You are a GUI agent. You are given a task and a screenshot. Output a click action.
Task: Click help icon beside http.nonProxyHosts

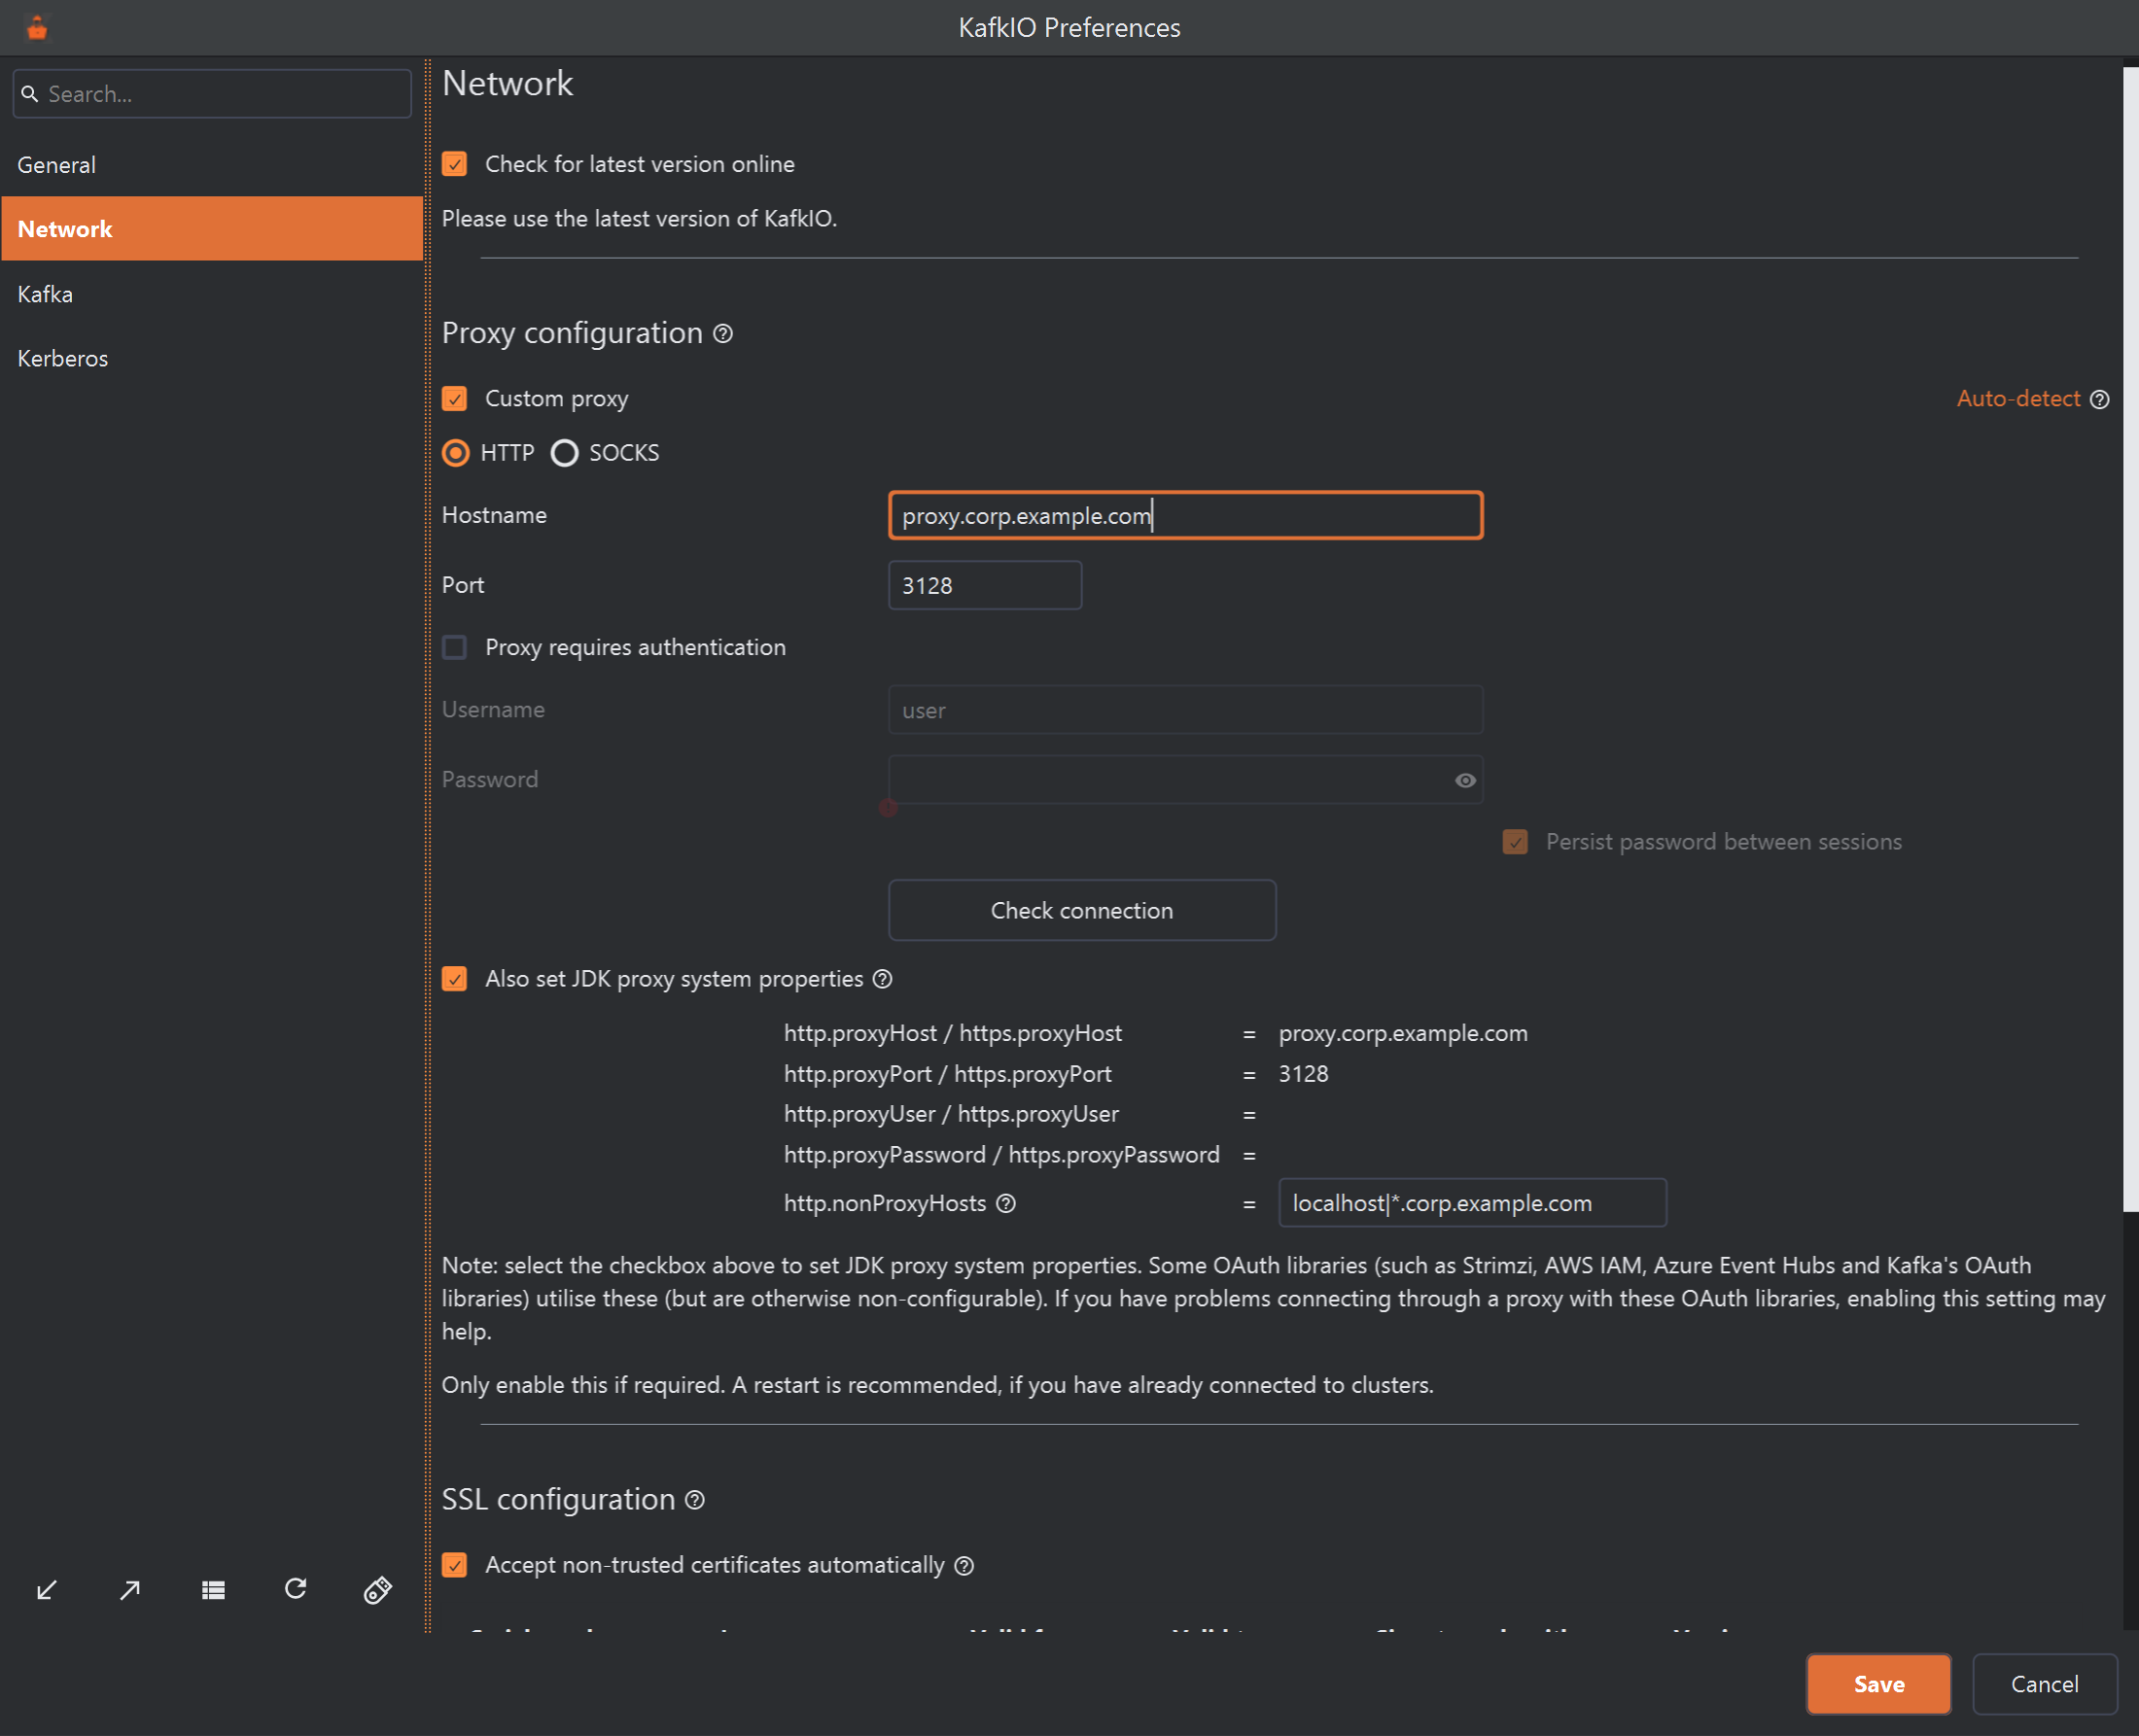coord(1006,1203)
